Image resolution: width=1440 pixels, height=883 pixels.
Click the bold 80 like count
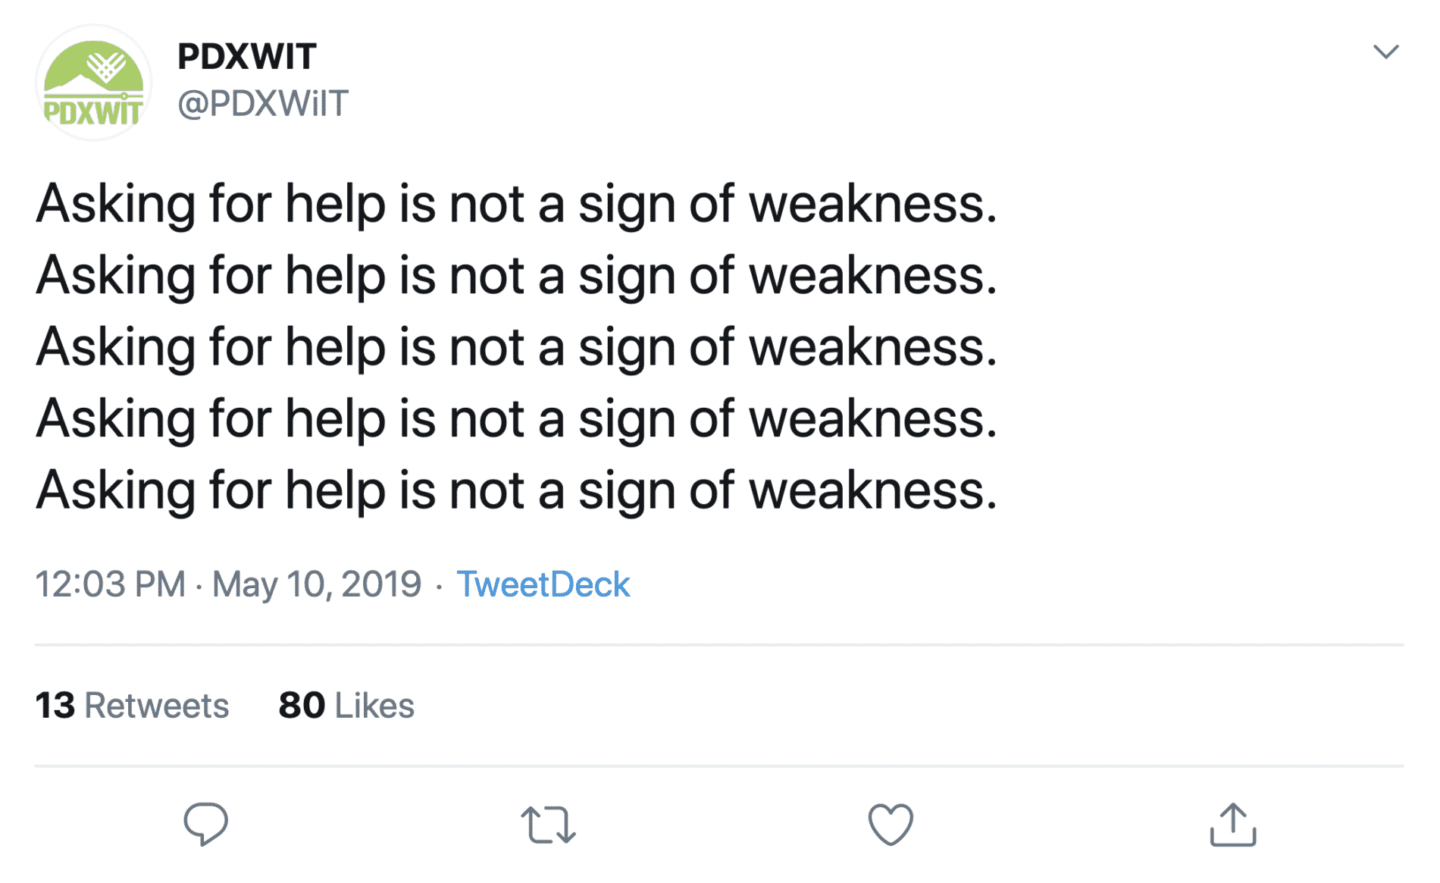[x=301, y=706]
